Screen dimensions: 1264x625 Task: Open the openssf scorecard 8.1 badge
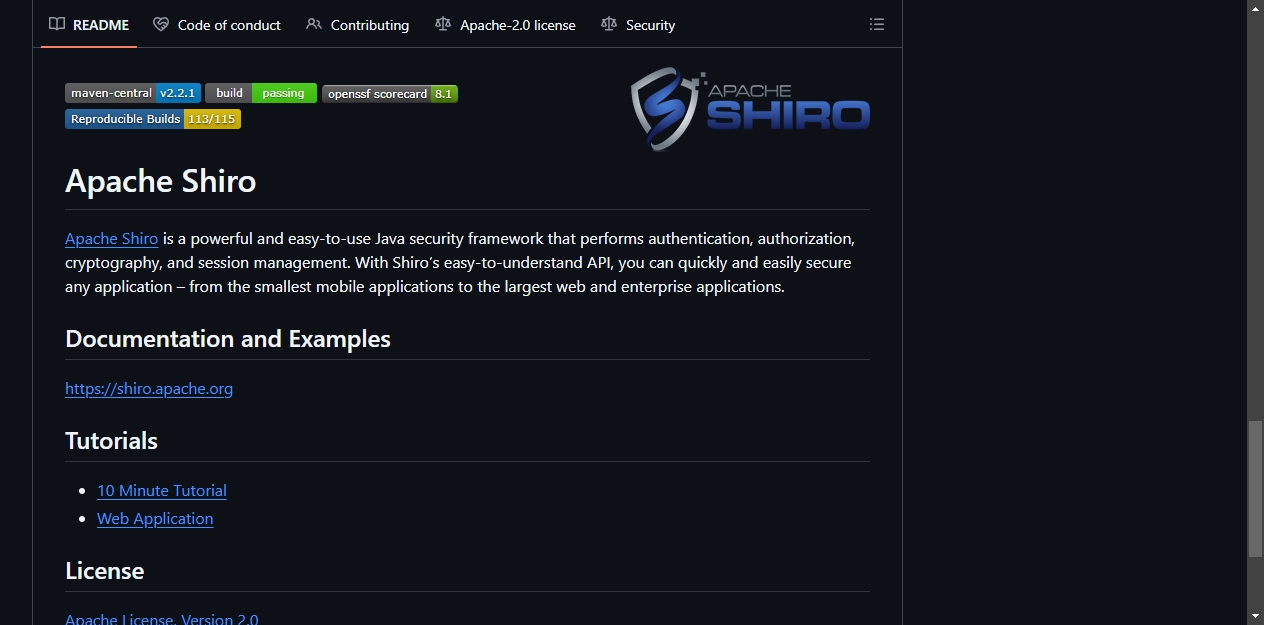pyautogui.click(x=390, y=94)
